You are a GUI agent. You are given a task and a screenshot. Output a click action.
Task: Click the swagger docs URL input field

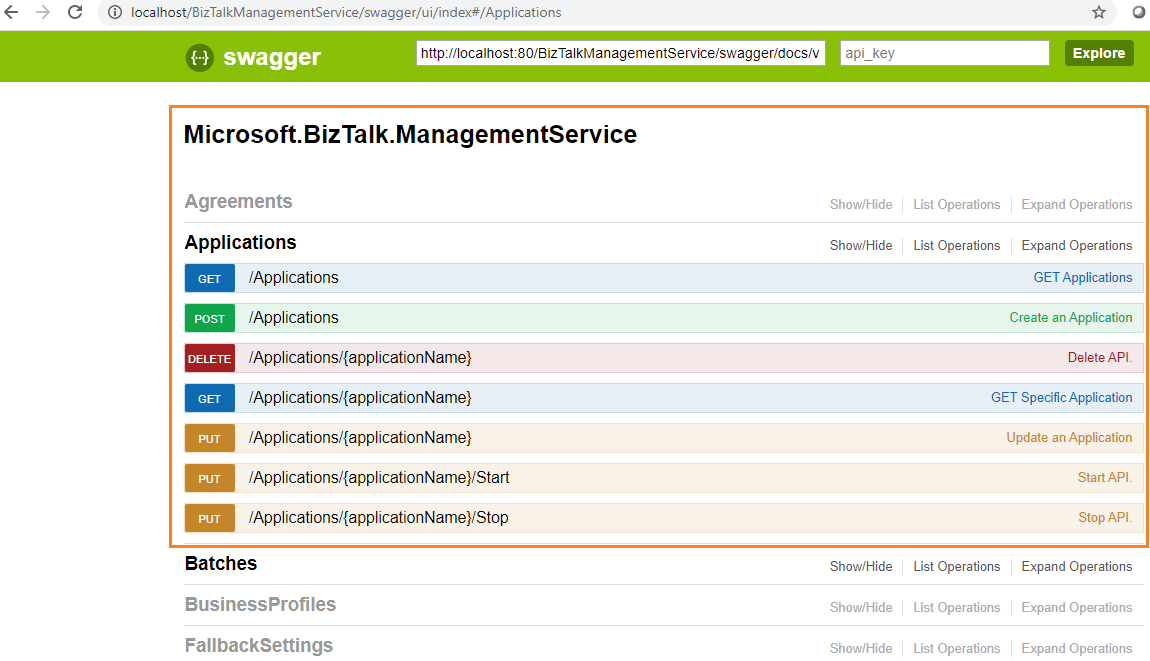[x=620, y=53]
